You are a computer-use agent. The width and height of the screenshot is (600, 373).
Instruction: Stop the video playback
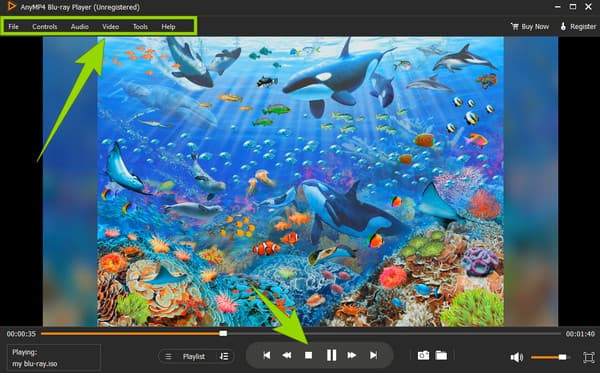308,355
